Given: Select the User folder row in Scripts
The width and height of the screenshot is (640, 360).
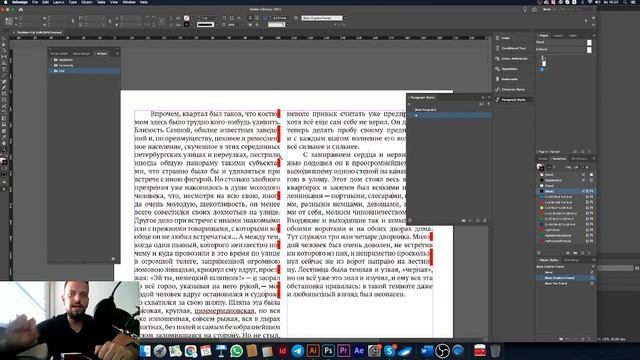Looking at the screenshot, I should coord(84,71).
